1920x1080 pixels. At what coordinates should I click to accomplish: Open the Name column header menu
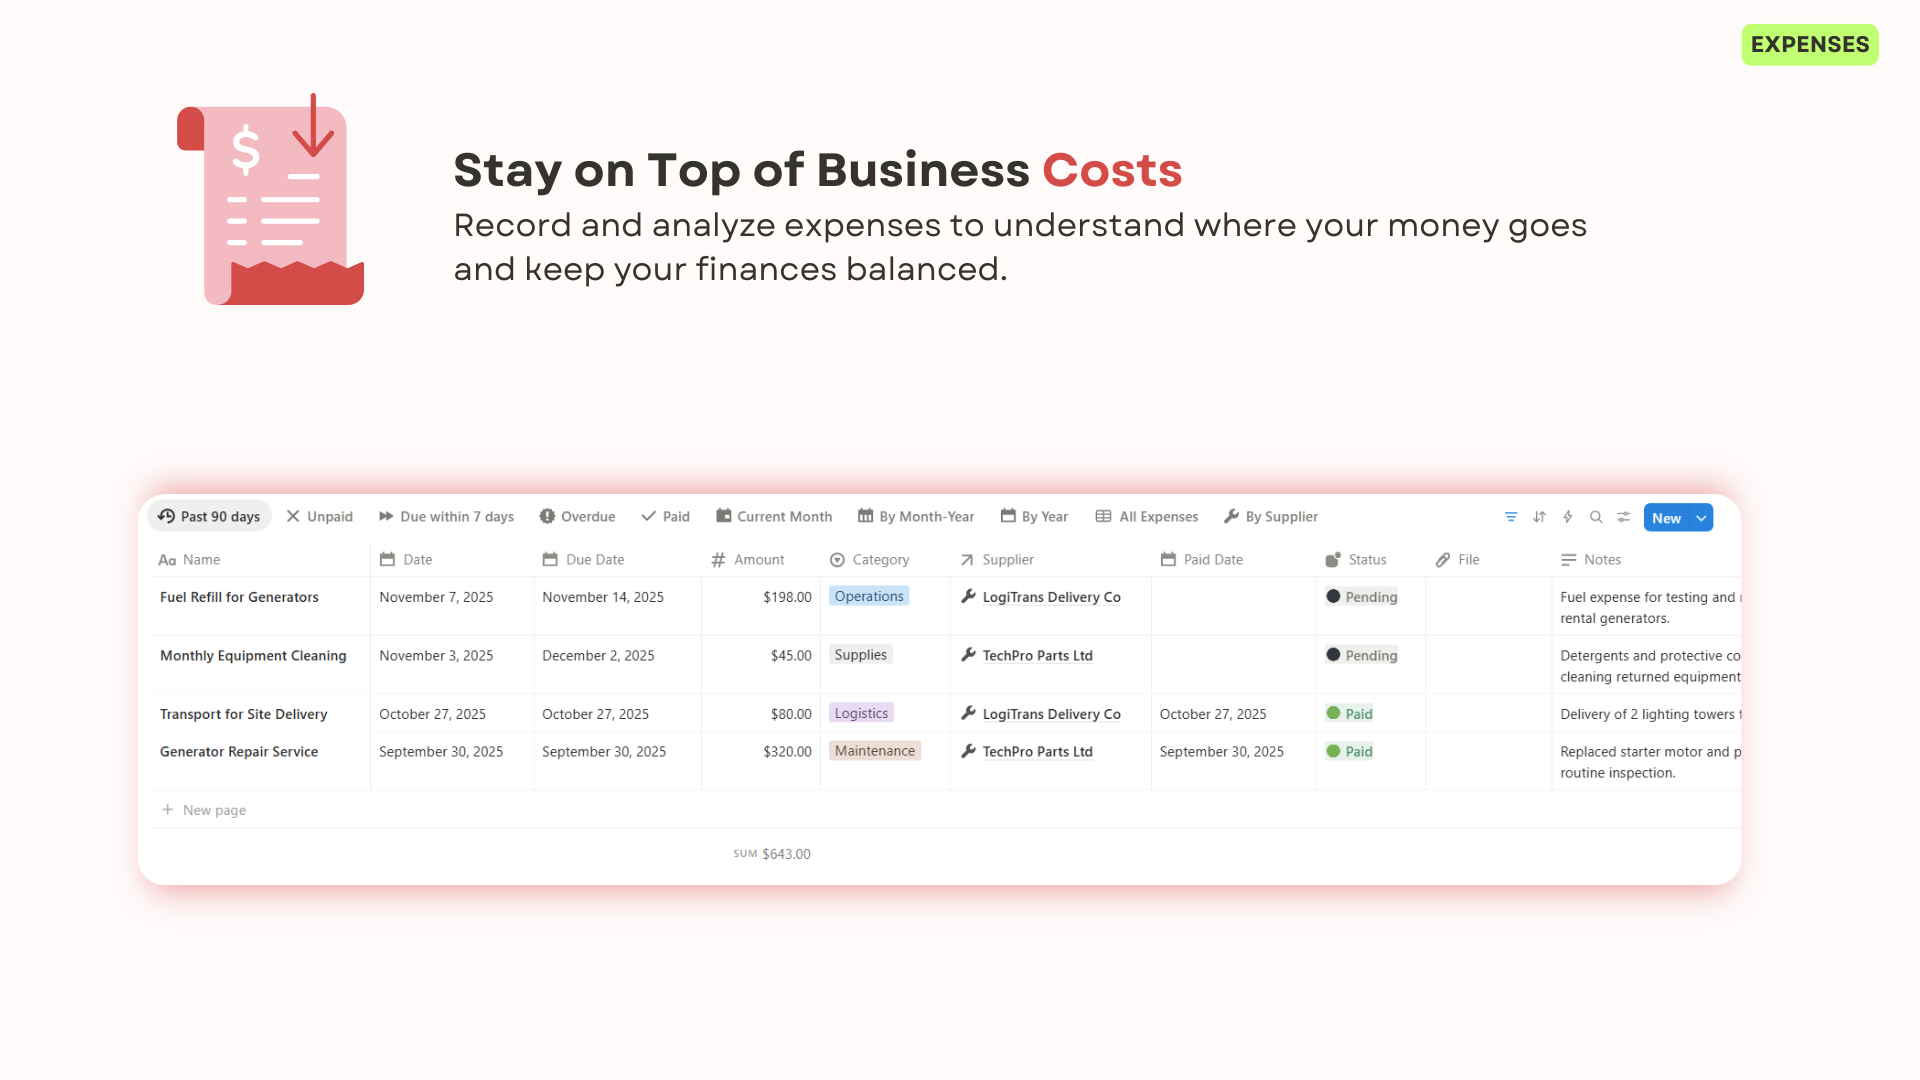point(190,560)
